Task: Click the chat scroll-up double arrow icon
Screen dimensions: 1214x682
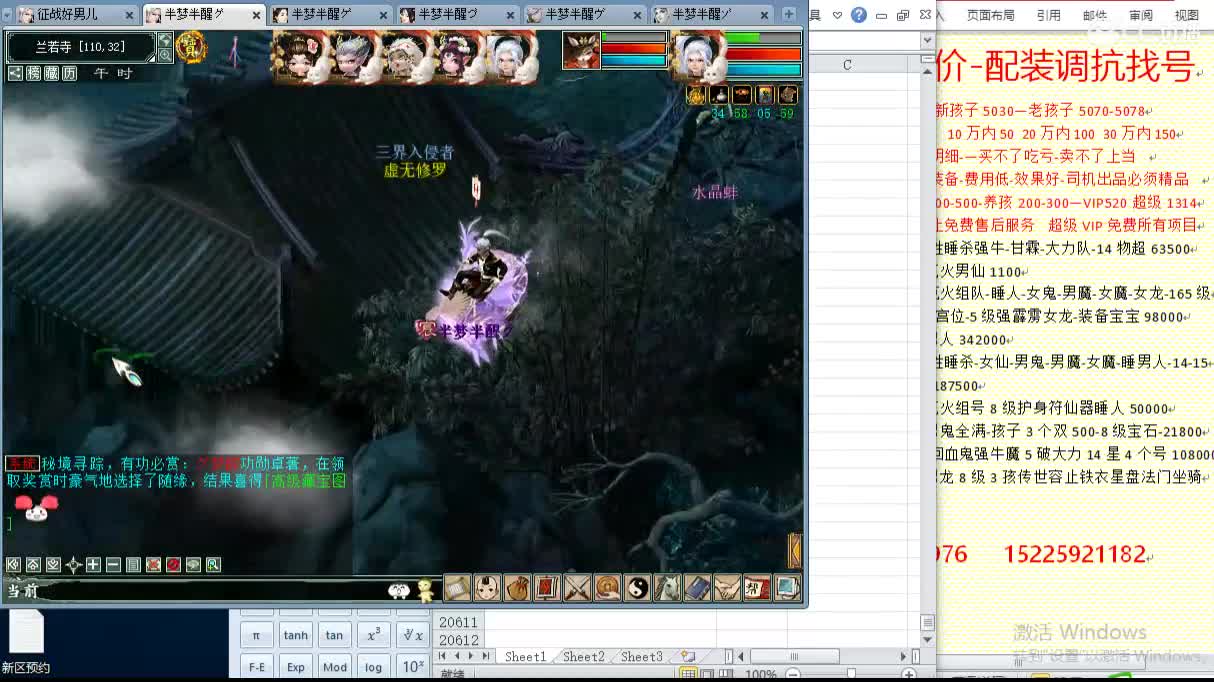Action: [33, 565]
